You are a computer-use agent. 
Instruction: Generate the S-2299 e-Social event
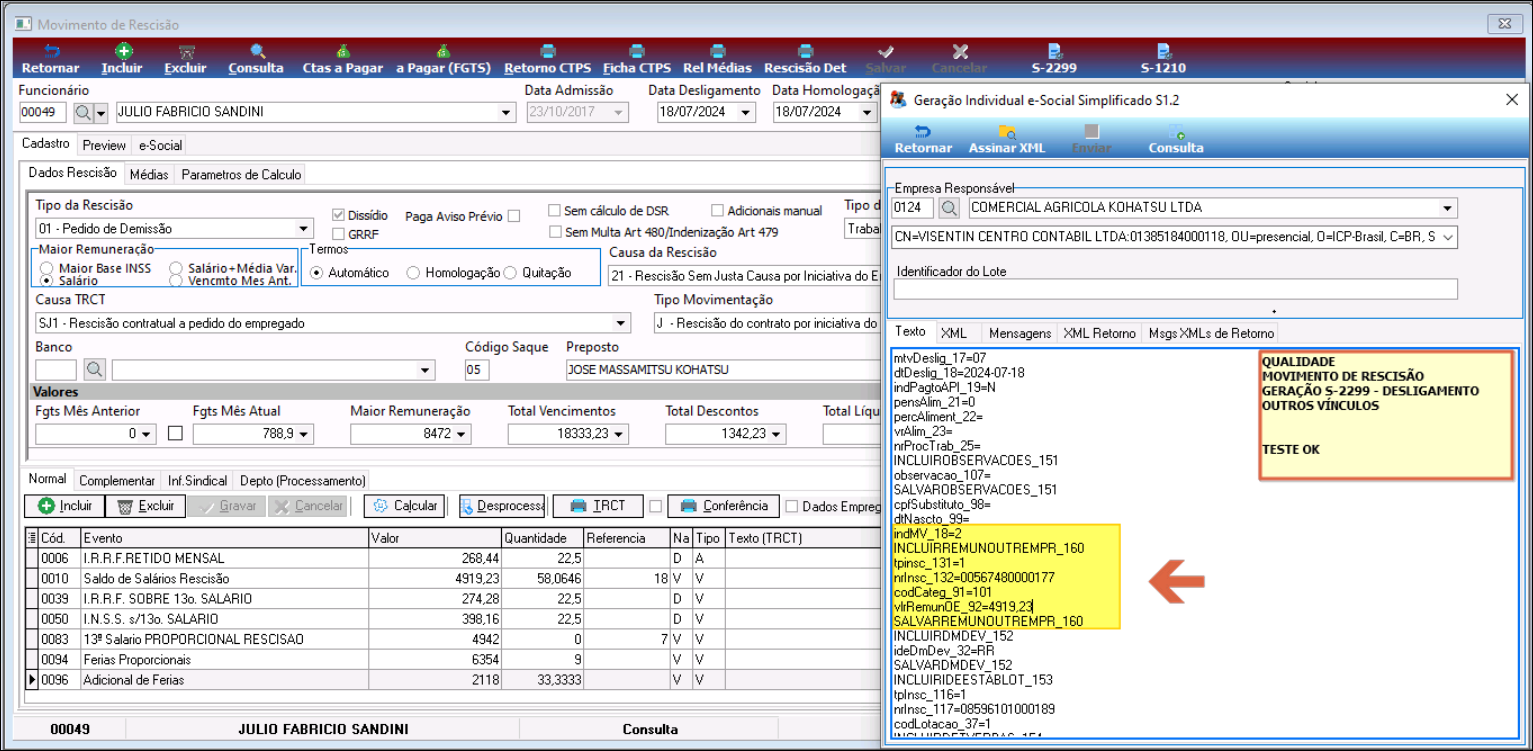click(1054, 59)
